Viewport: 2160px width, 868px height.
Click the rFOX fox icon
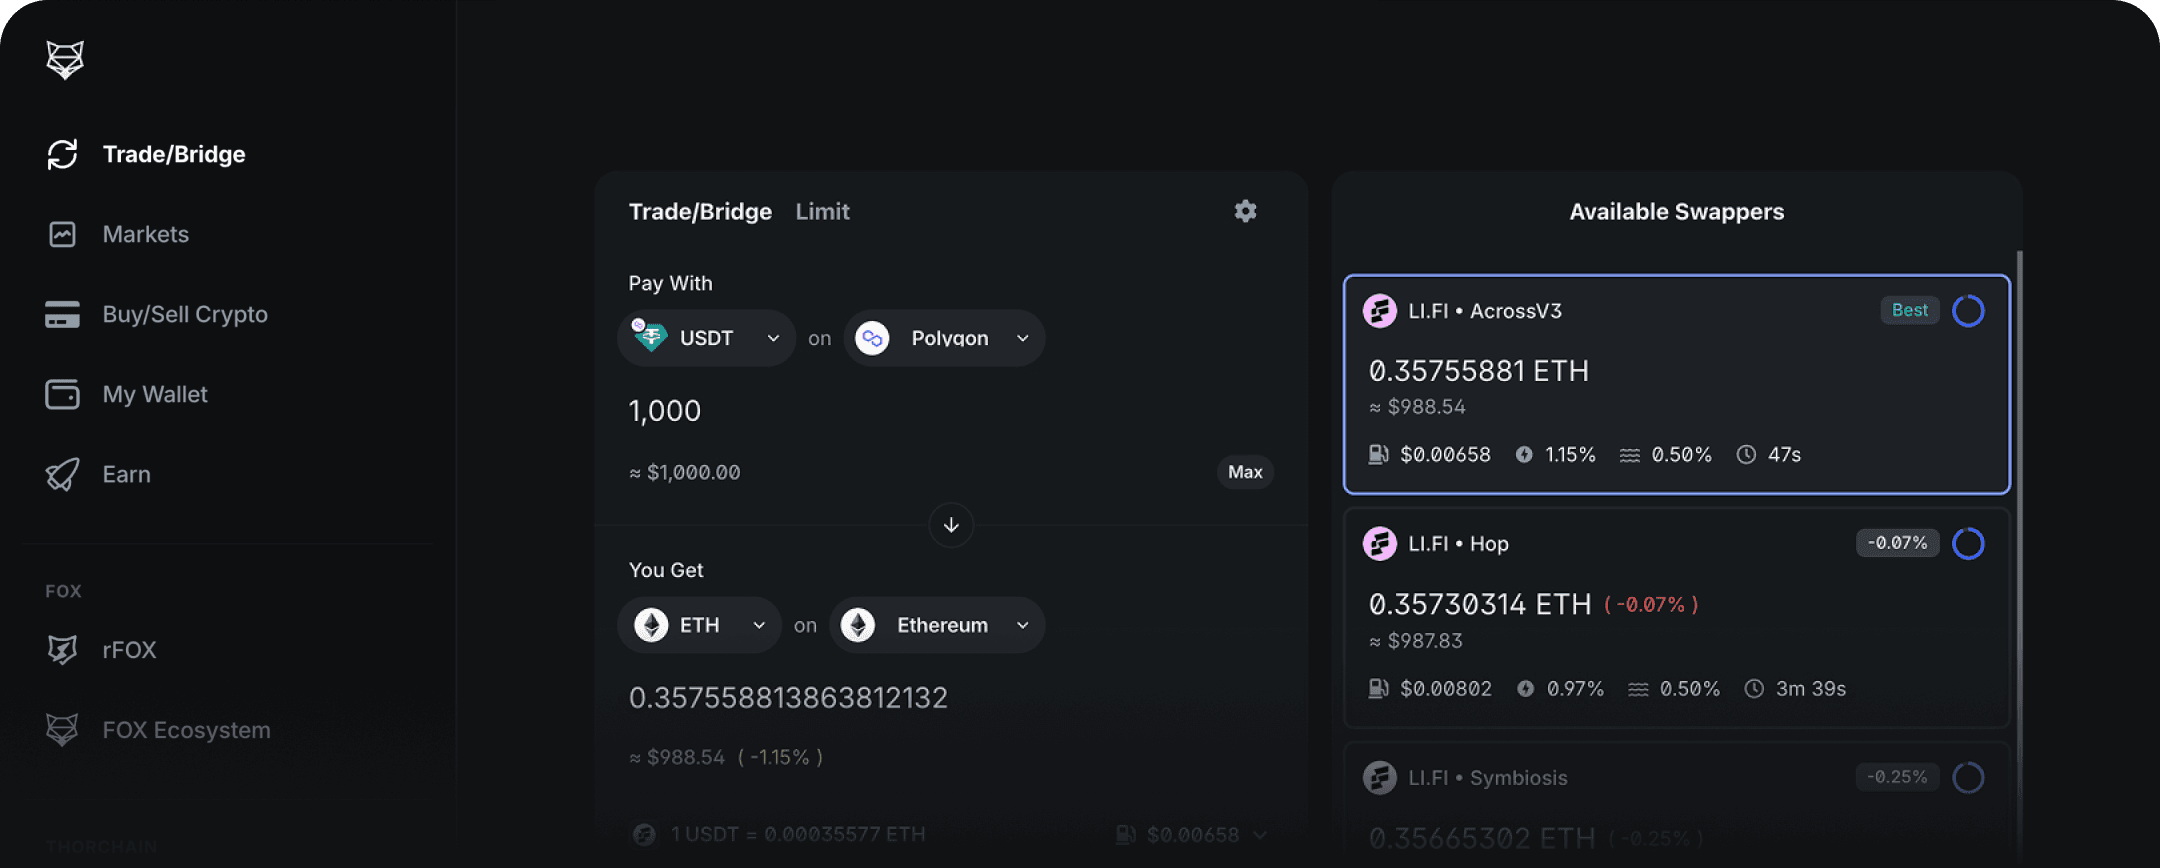62,650
